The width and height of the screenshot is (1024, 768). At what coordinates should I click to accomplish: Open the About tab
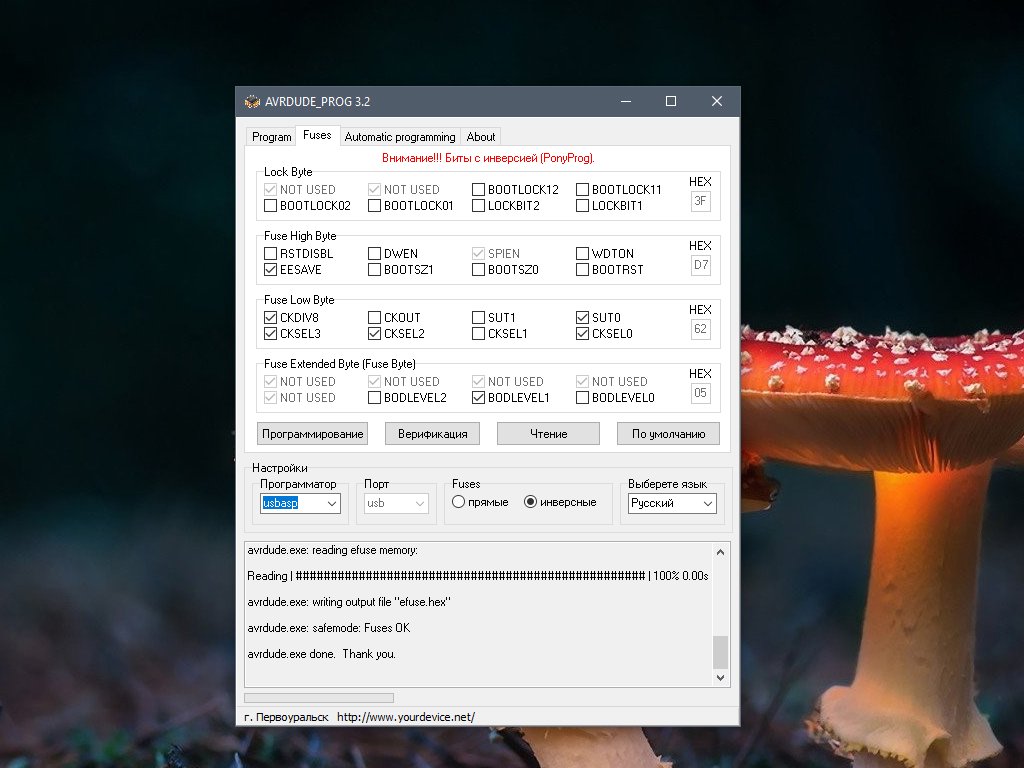(x=481, y=137)
